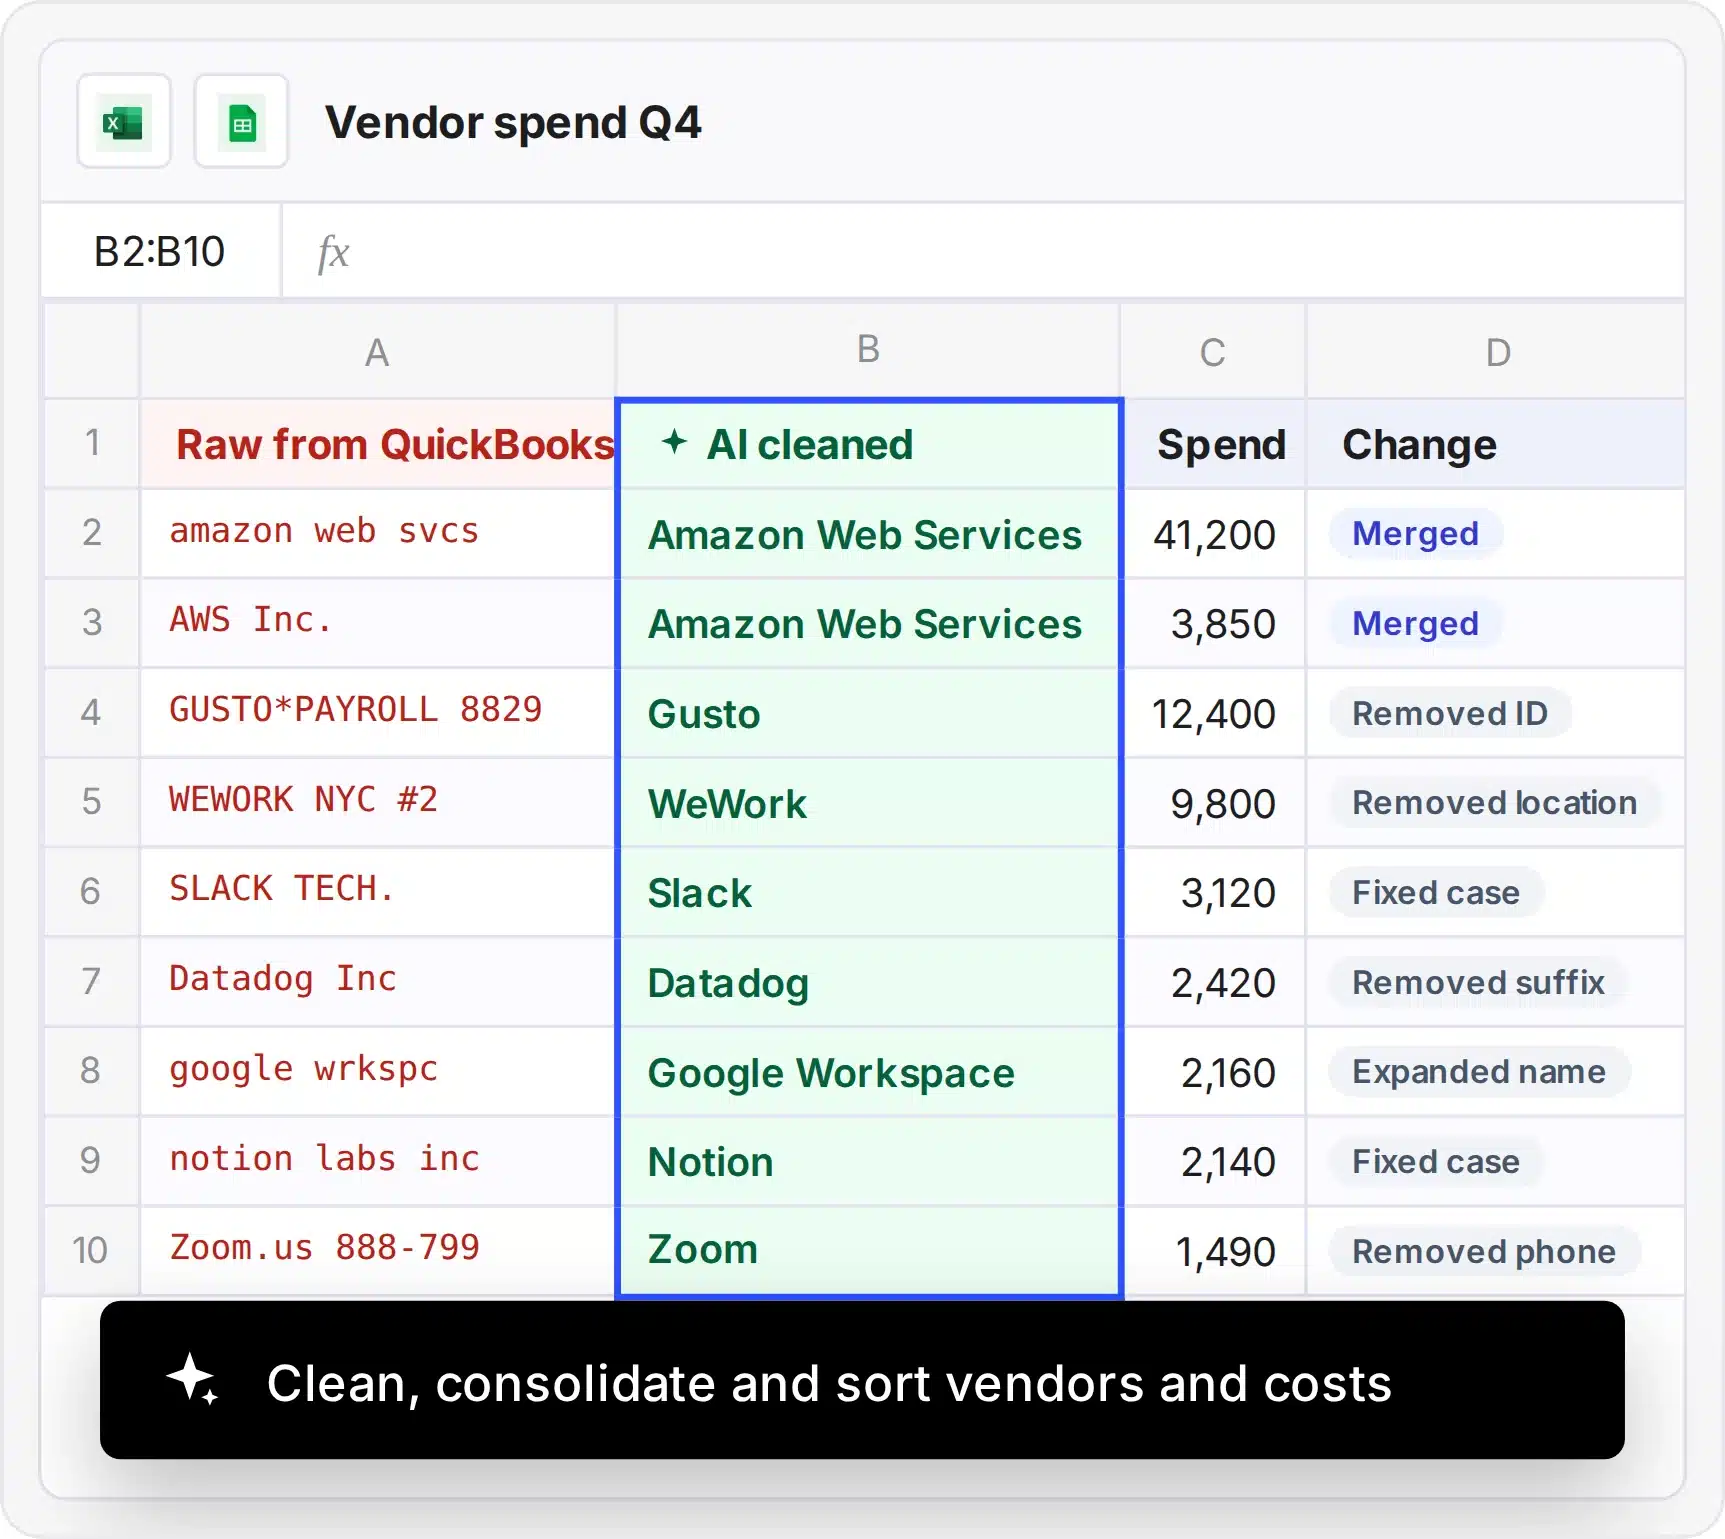
Task: Click the Change header cell
Action: pyautogui.click(x=1496, y=444)
